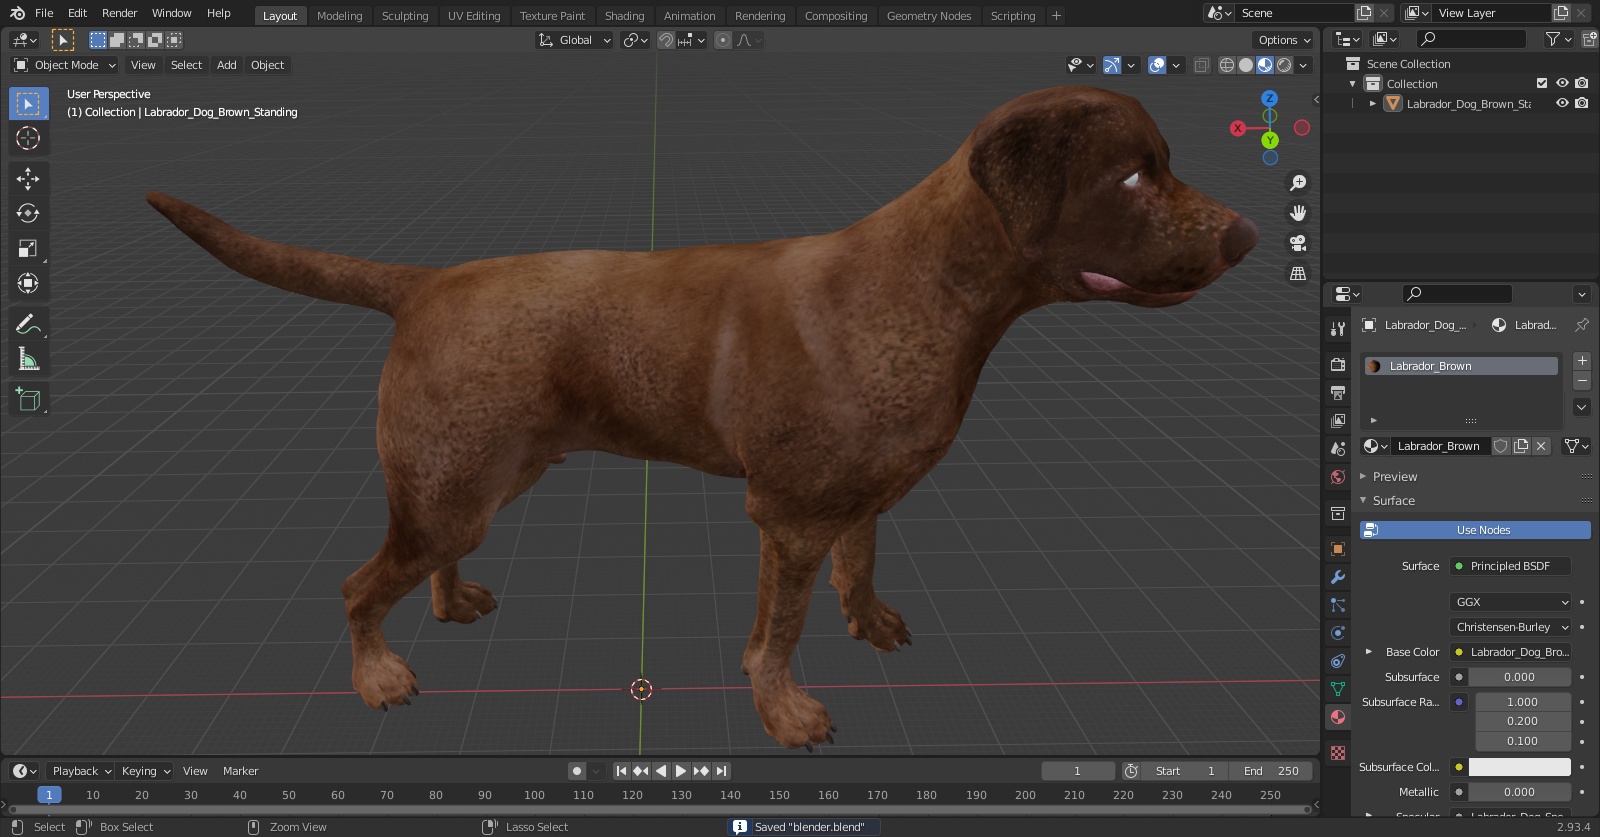Jump to timeline start frame
The image size is (1600, 837).
pos(621,771)
